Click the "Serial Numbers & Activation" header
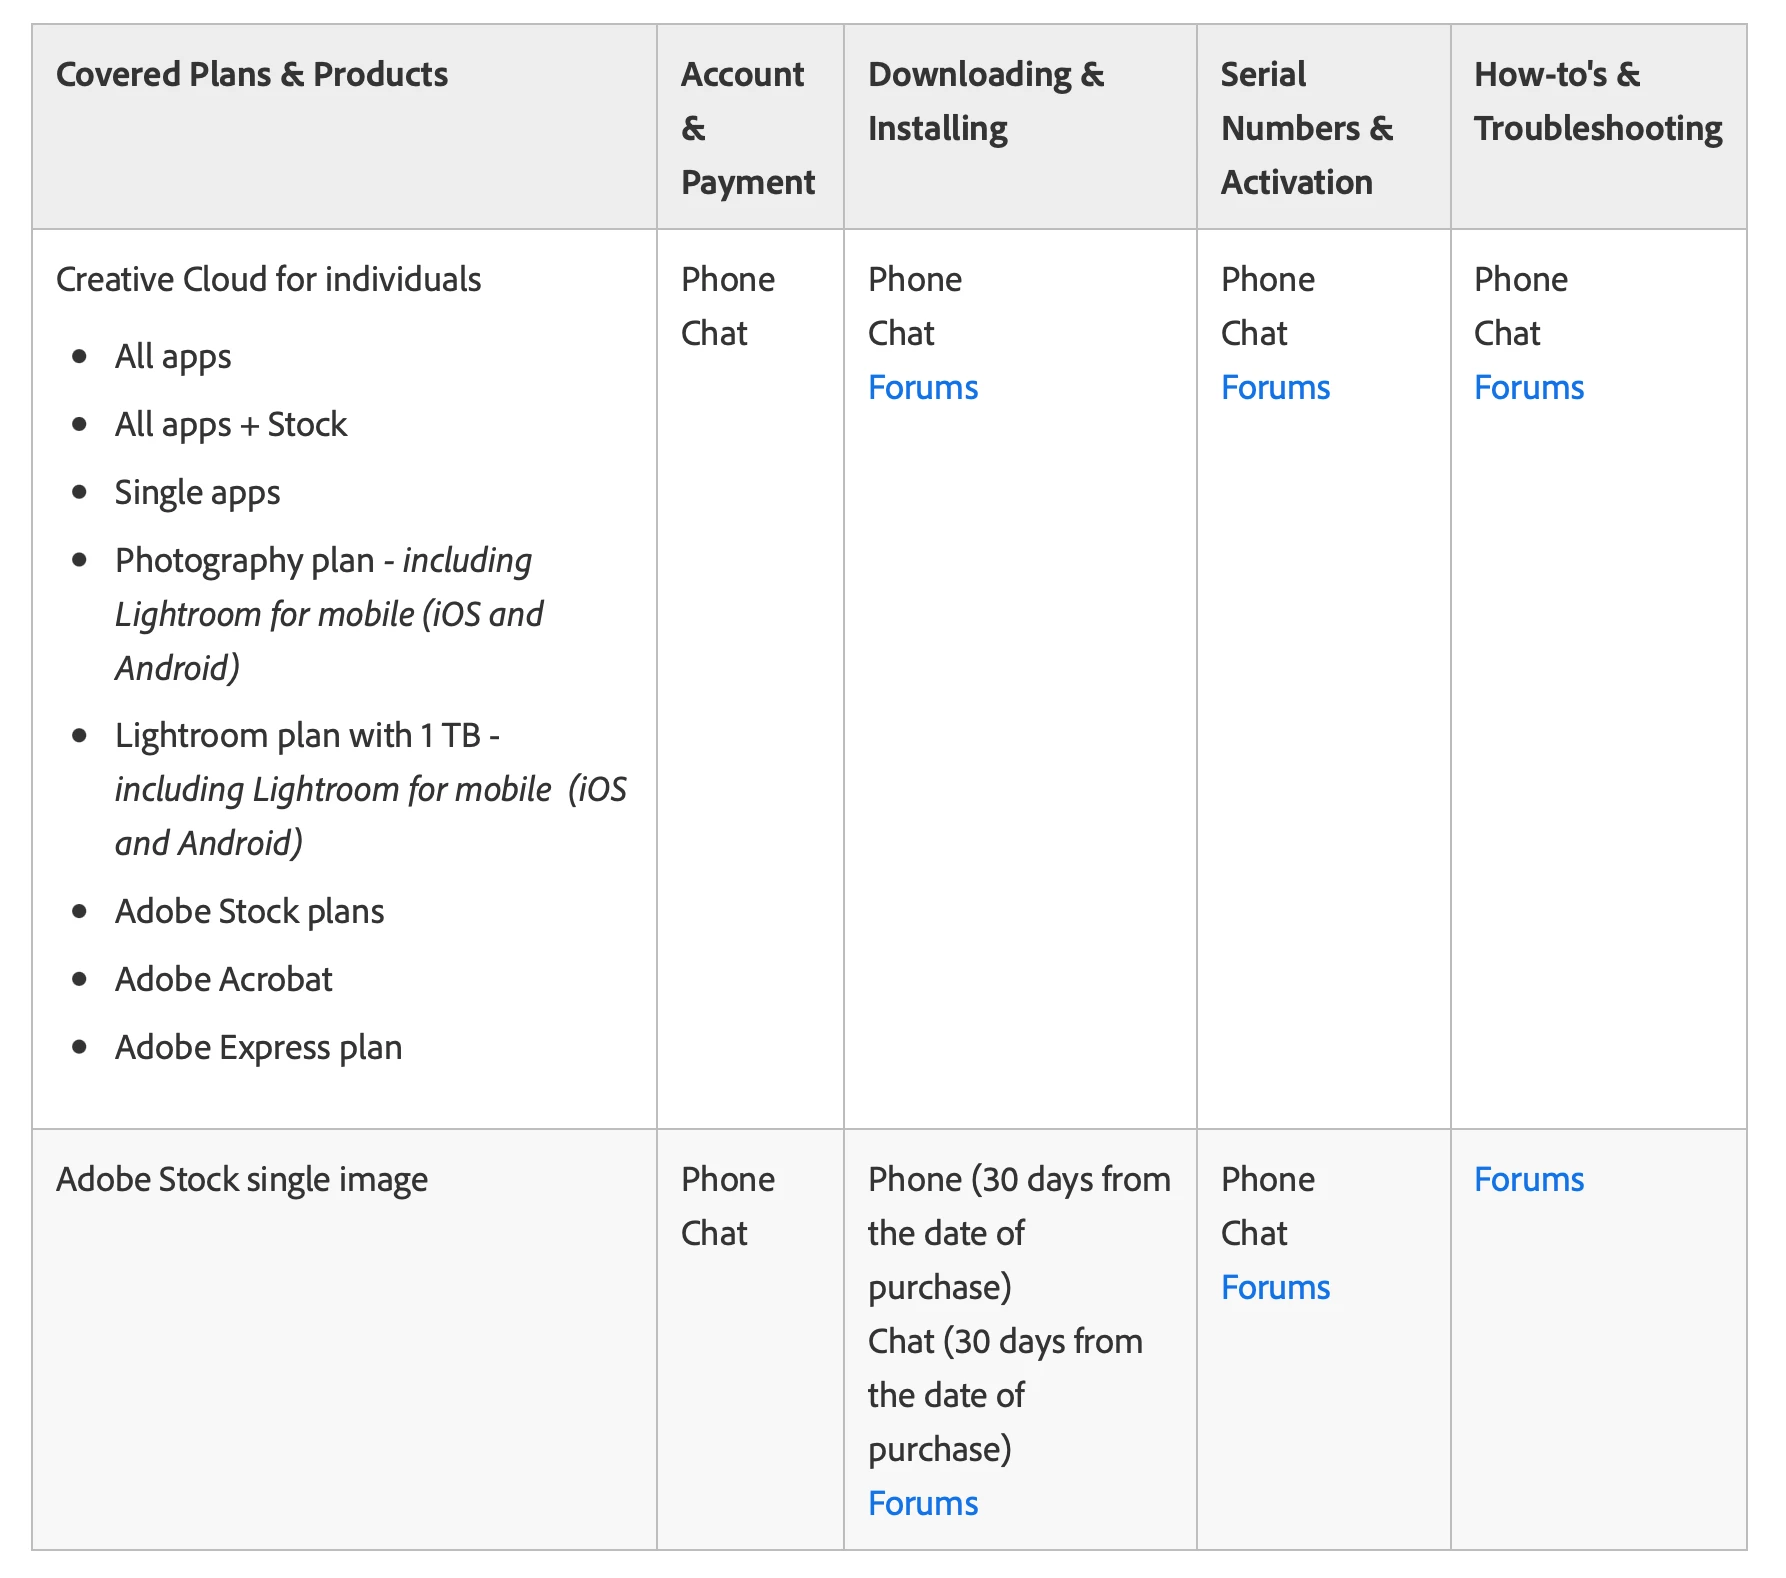The height and width of the screenshot is (1578, 1786). (1306, 128)
